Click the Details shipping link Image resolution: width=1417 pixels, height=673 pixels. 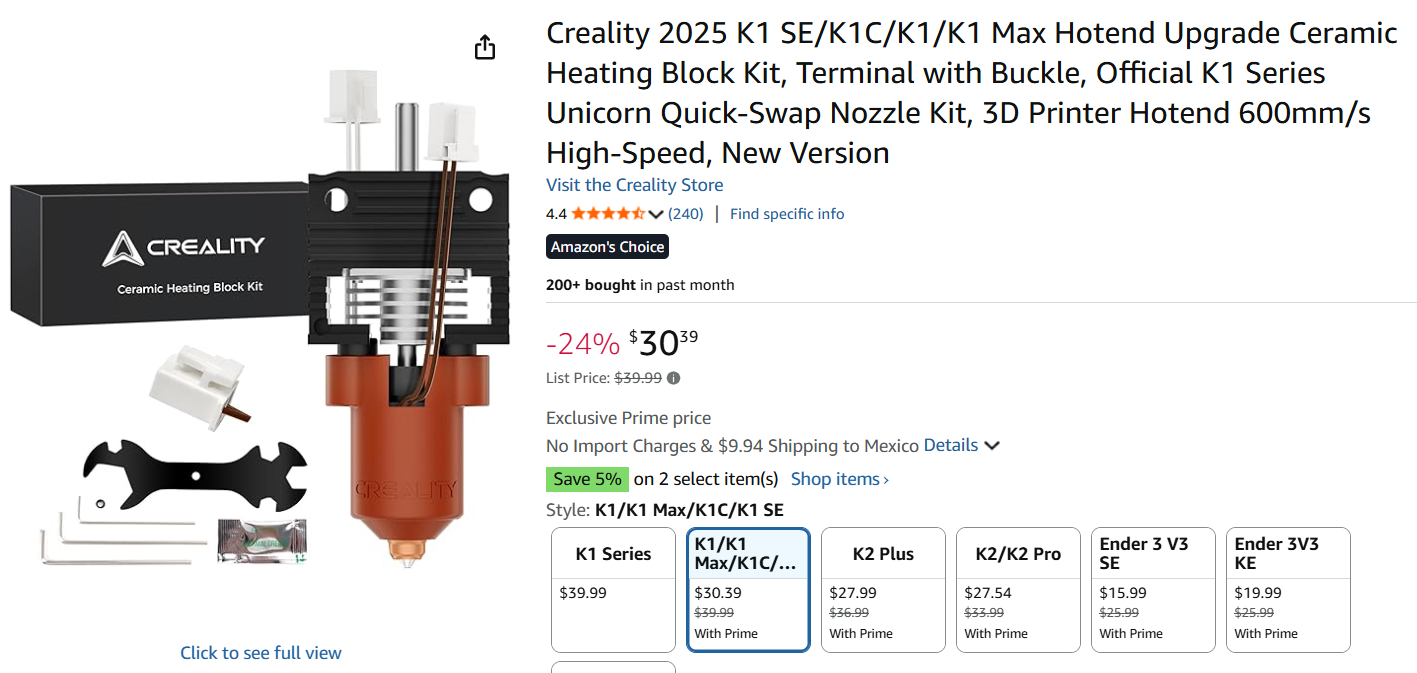950,446
